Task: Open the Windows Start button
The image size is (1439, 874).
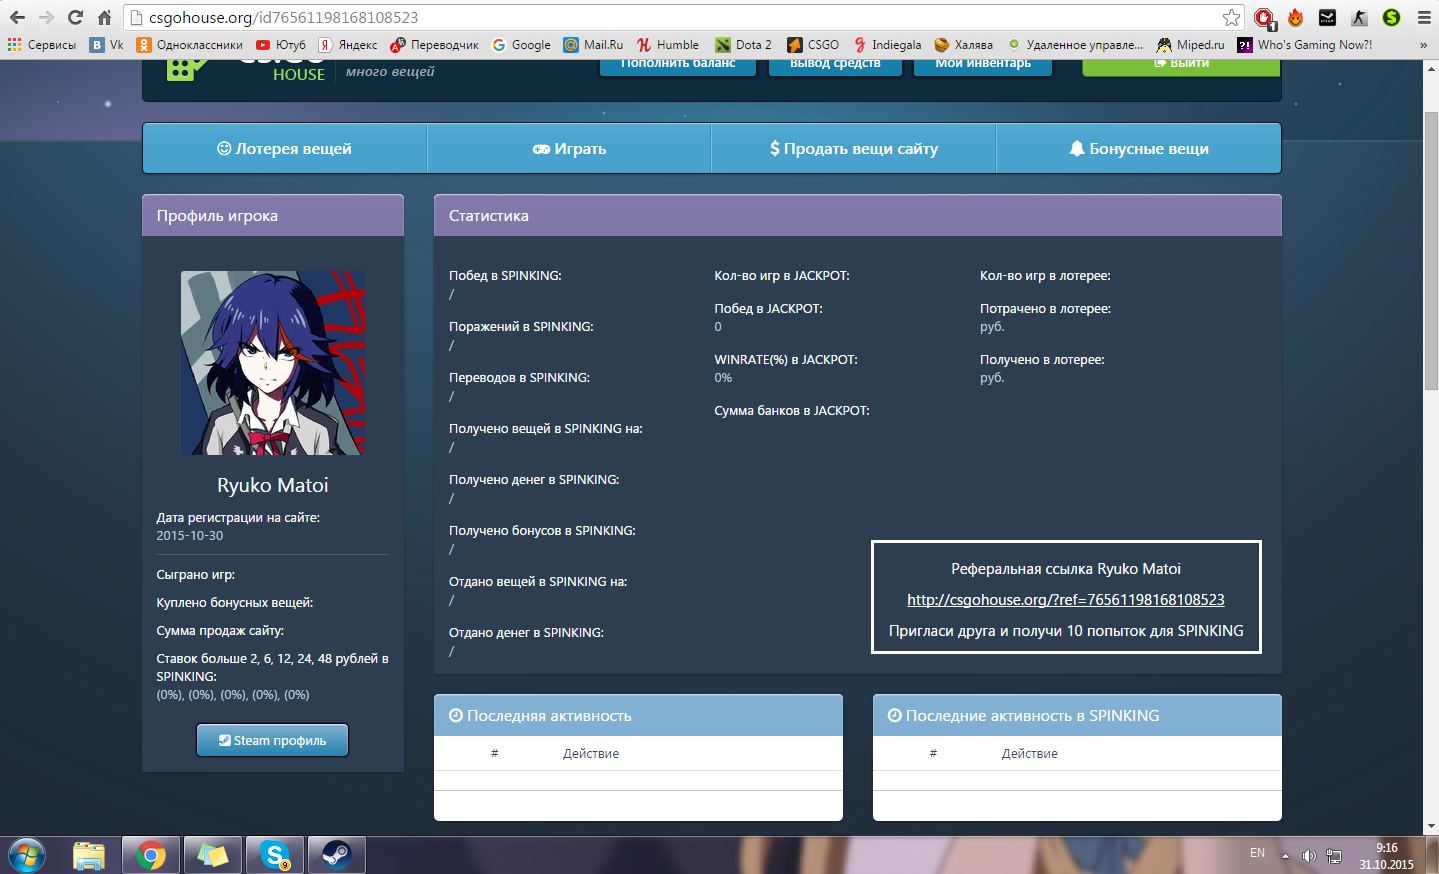Action: (x=27, y=856)
